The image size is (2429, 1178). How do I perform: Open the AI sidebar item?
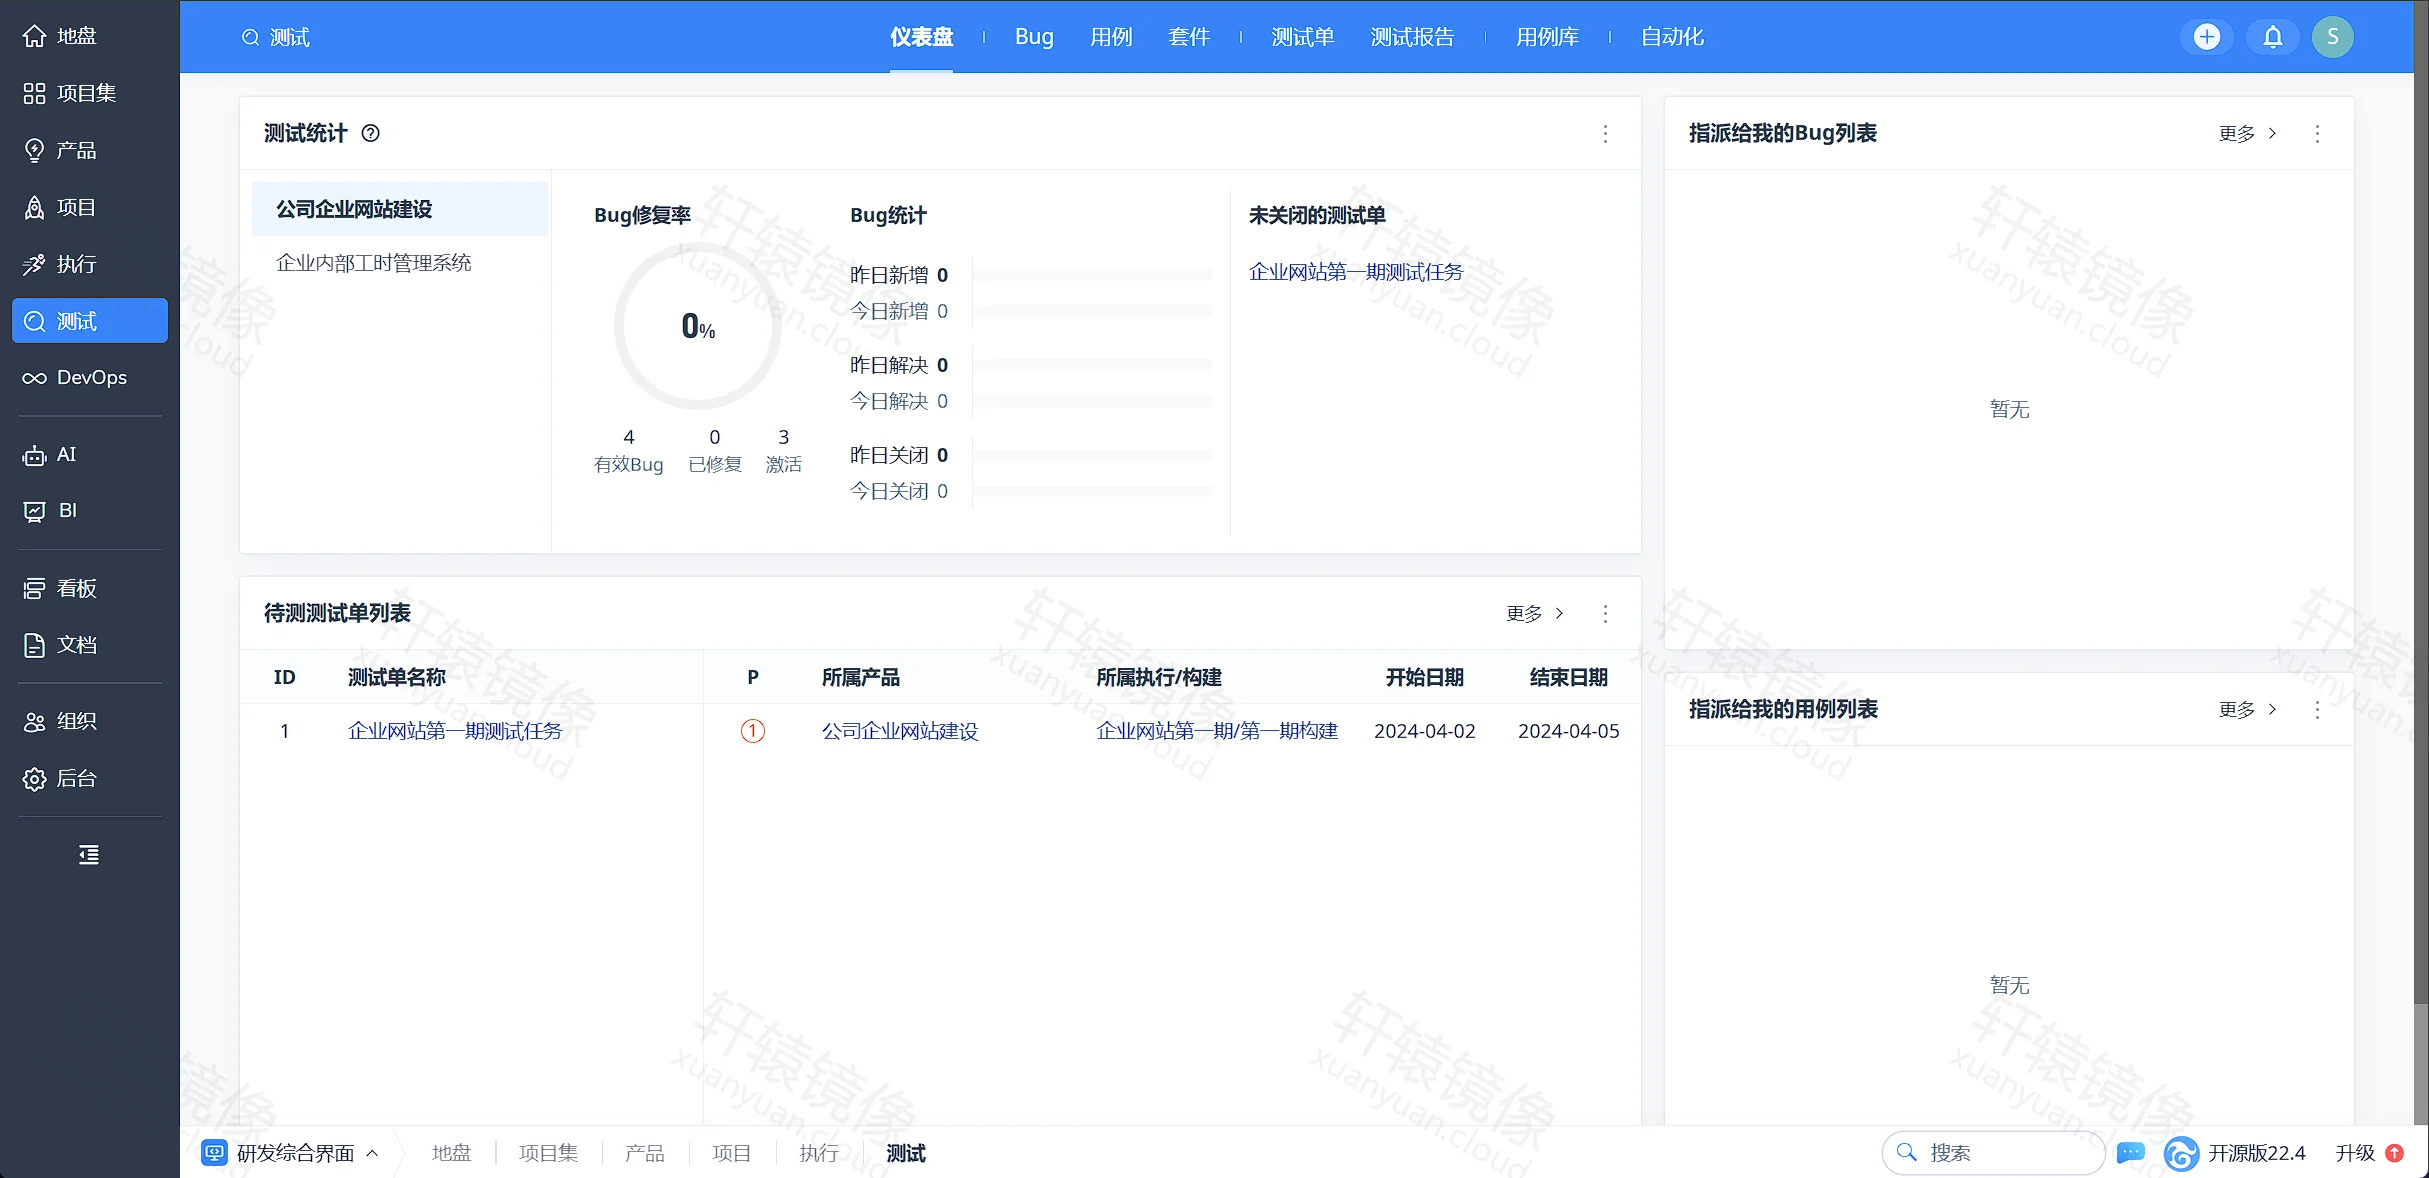(x=89, y=455)
